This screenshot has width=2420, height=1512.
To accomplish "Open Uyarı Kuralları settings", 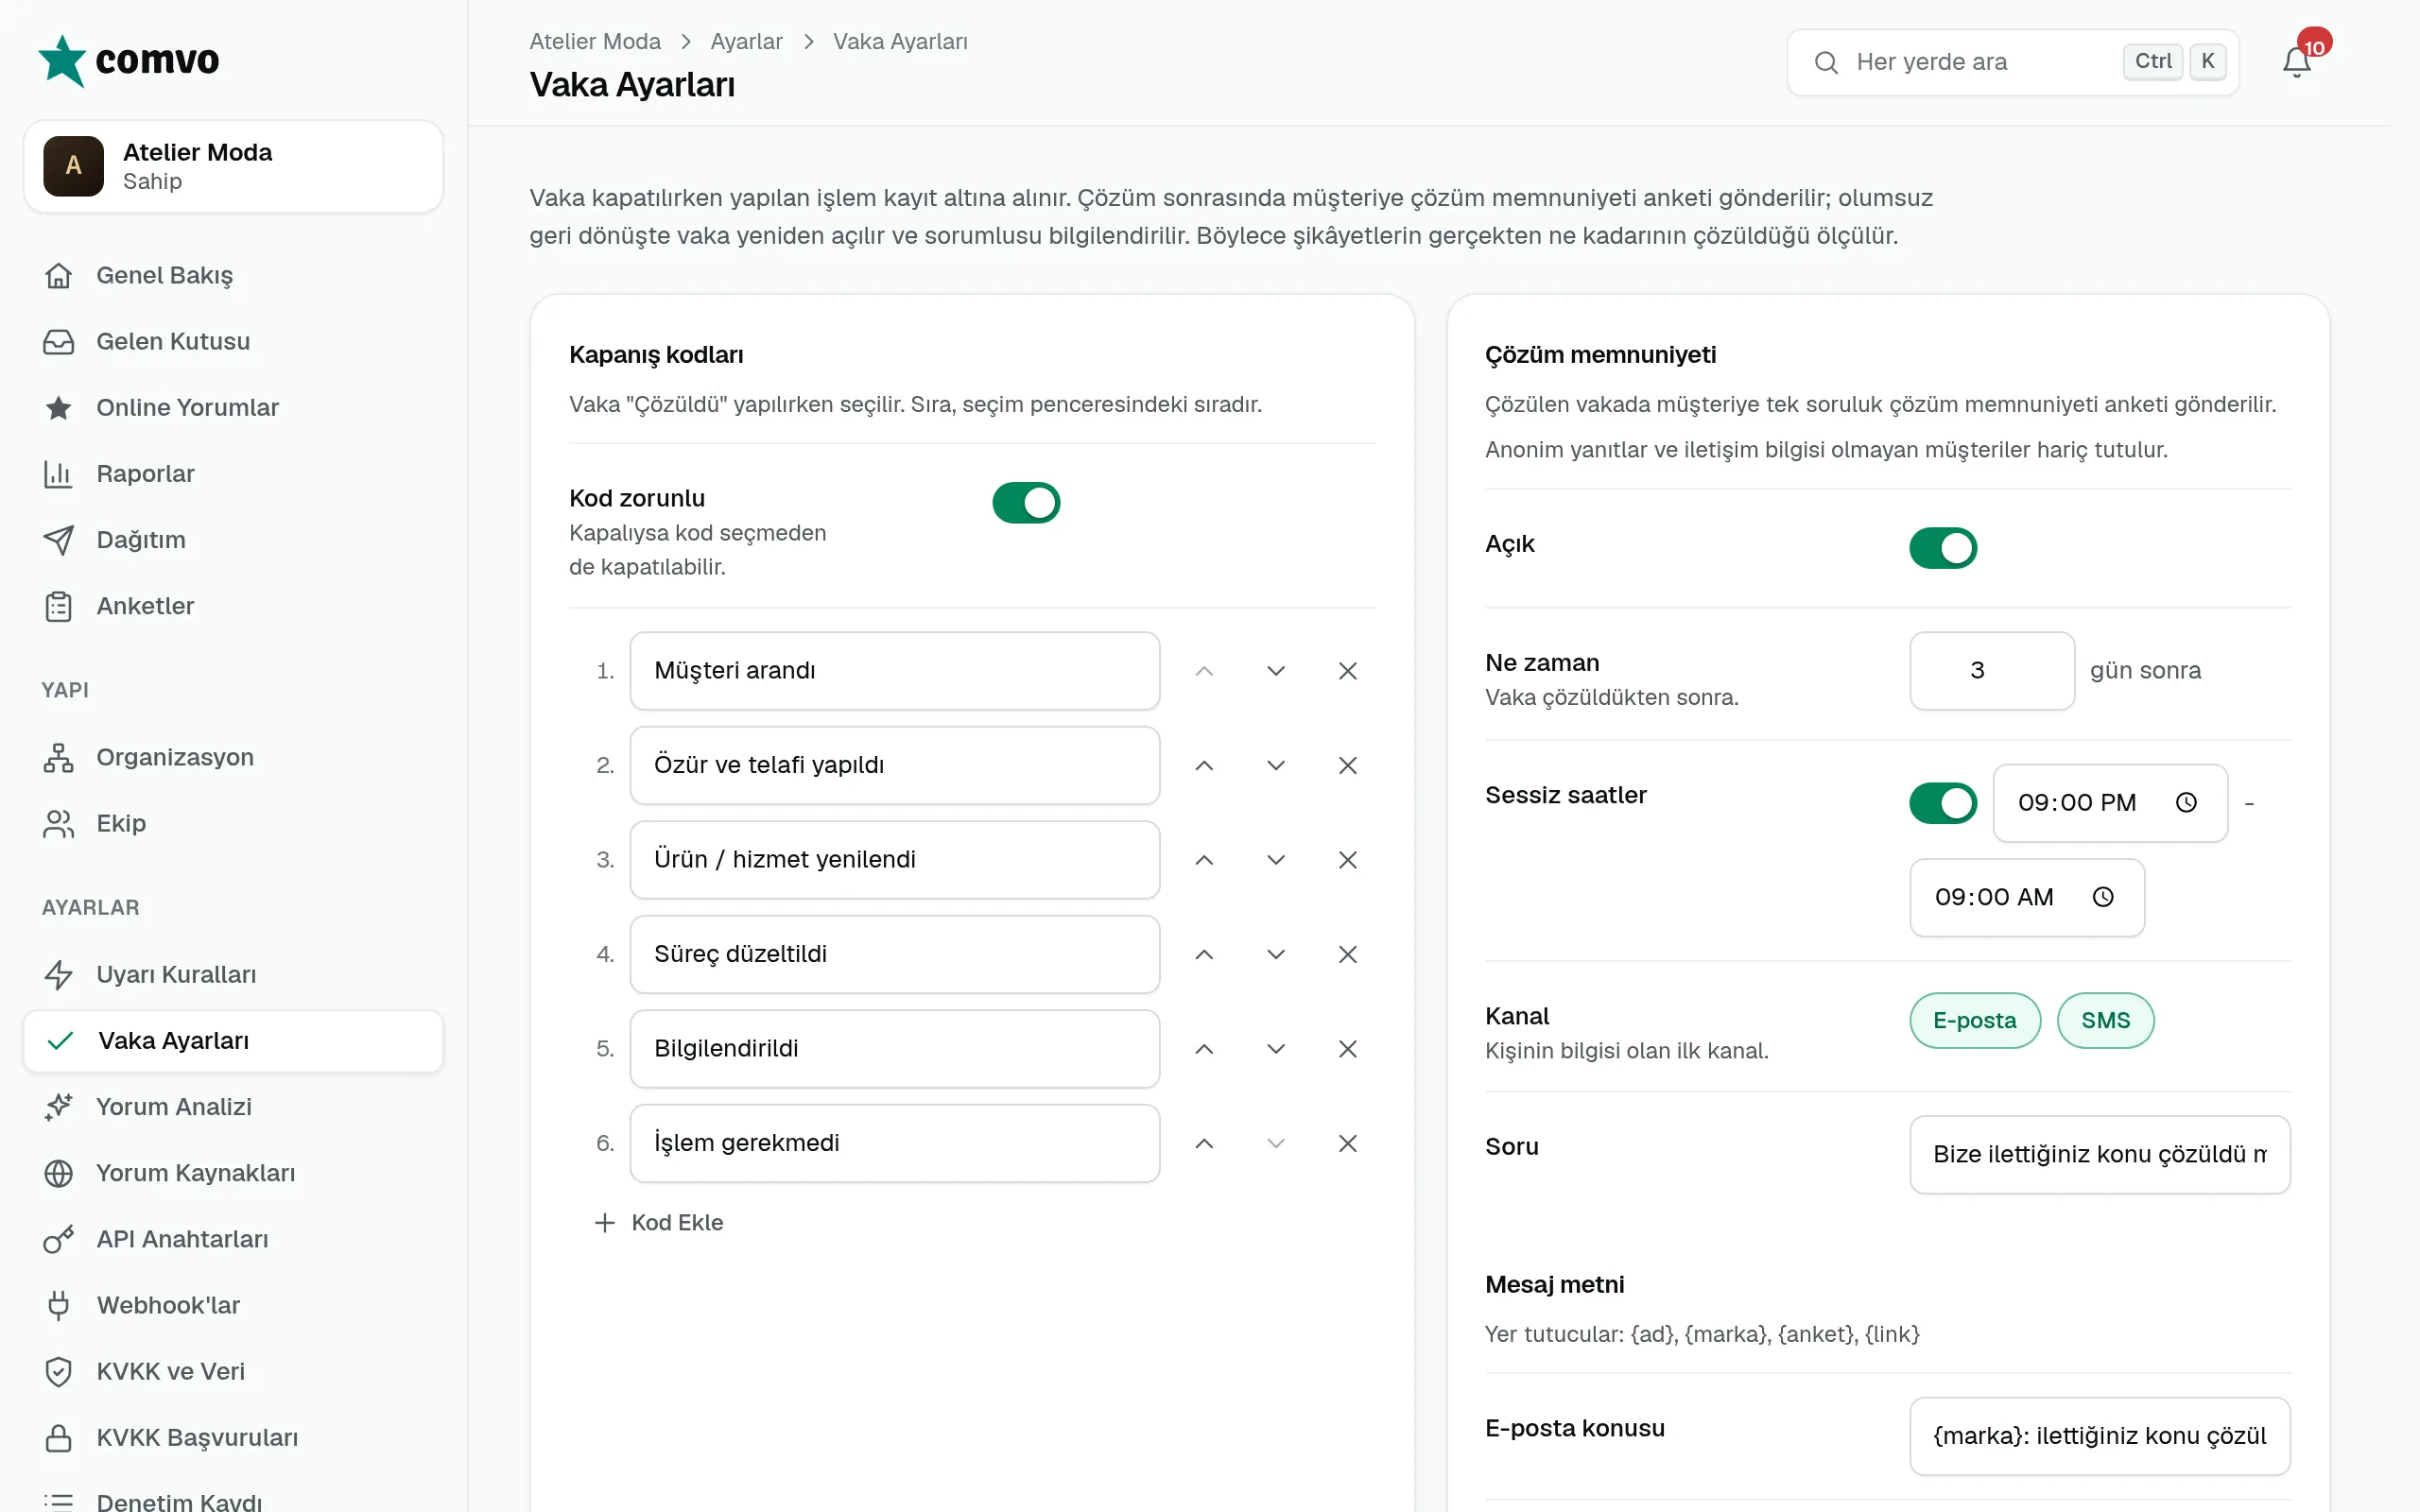I will [x=233, y=974].
